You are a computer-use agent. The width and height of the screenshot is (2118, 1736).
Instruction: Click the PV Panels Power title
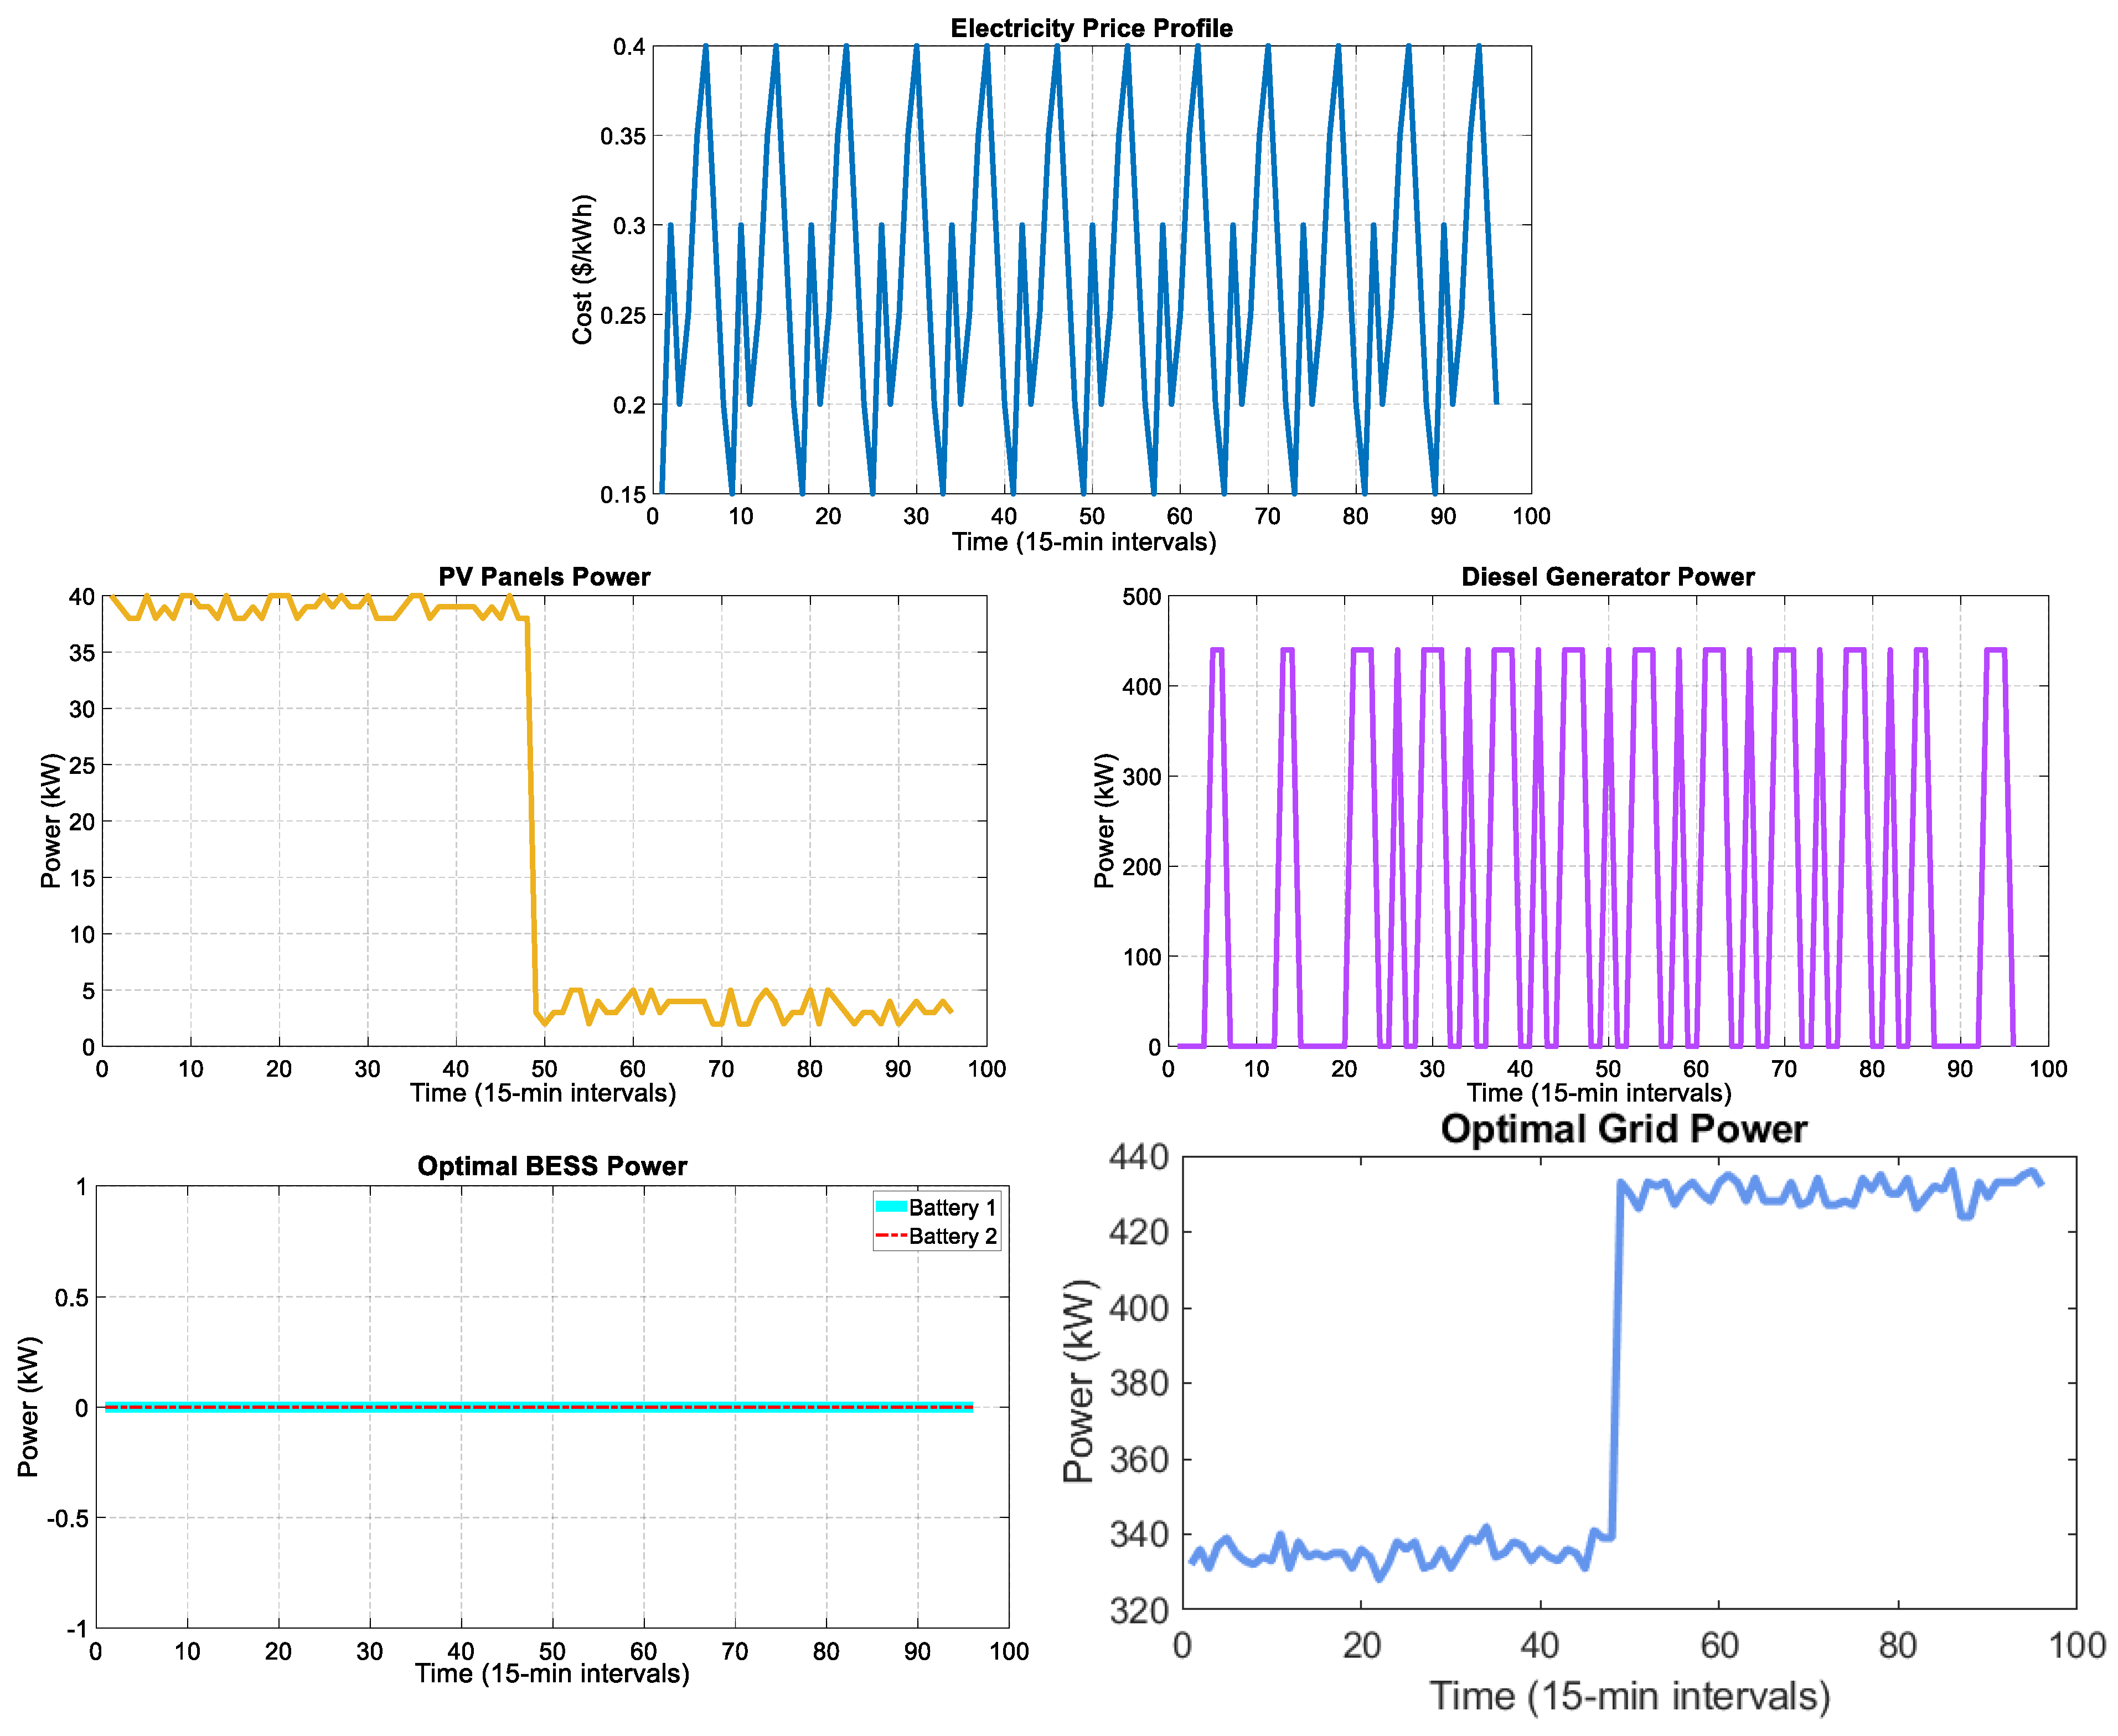coord(544,577)
